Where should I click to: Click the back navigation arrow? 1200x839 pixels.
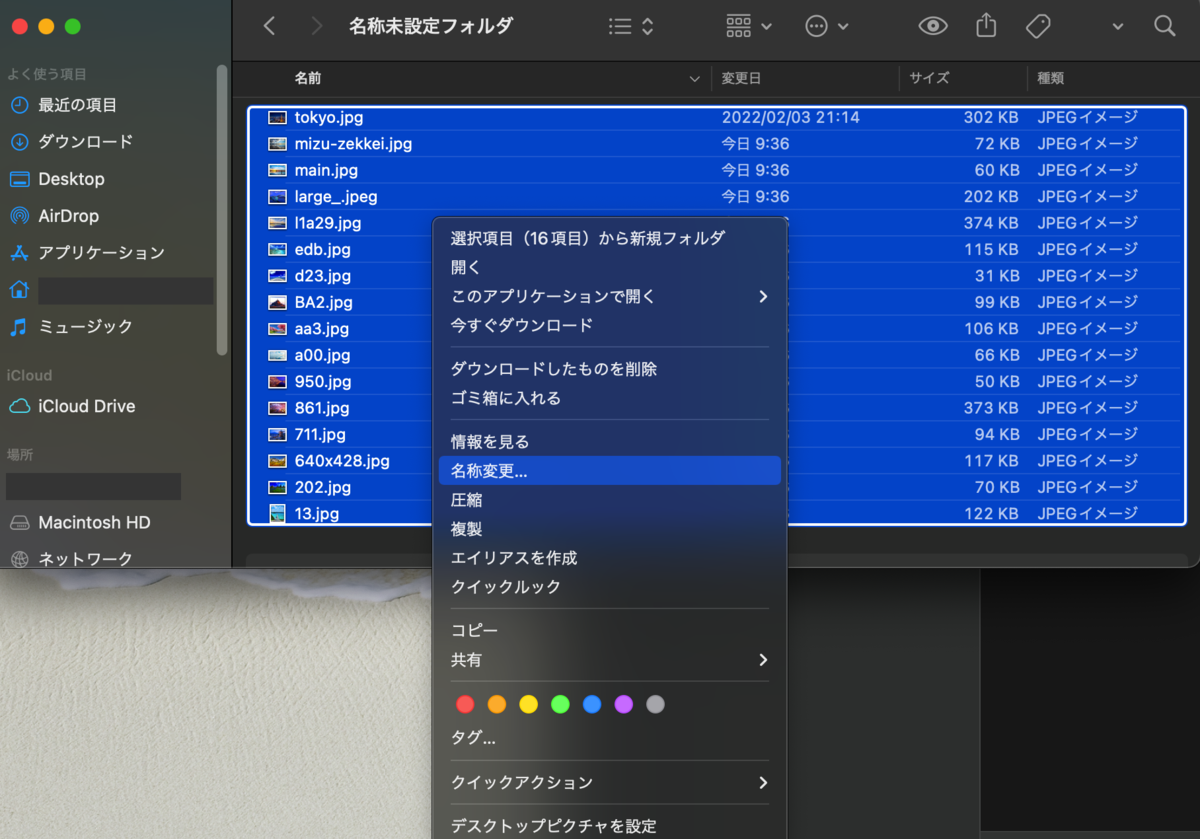(x=268, y=26)
